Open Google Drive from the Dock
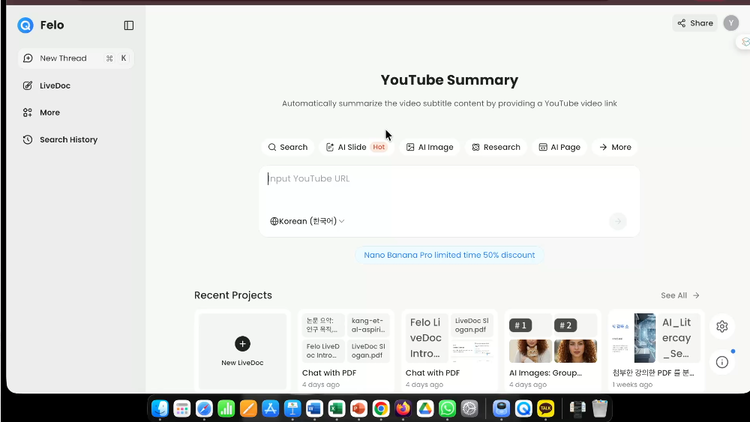Screen dimensions: 750x422 pos(425,409)
